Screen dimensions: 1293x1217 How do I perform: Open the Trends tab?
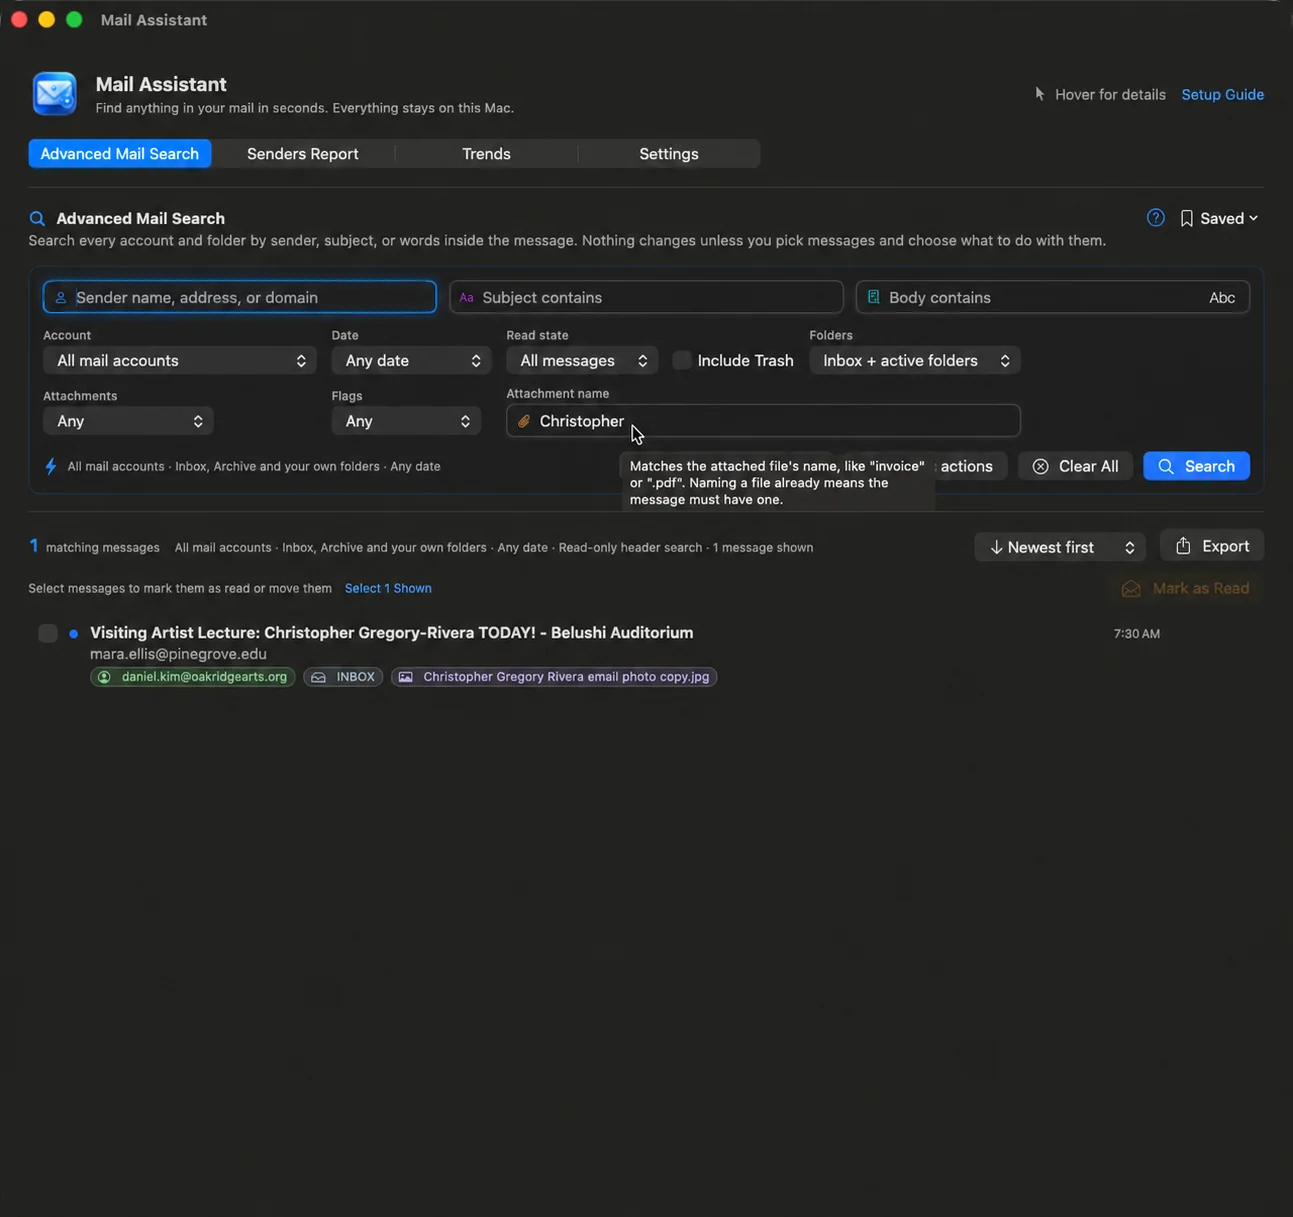point(486,153)
